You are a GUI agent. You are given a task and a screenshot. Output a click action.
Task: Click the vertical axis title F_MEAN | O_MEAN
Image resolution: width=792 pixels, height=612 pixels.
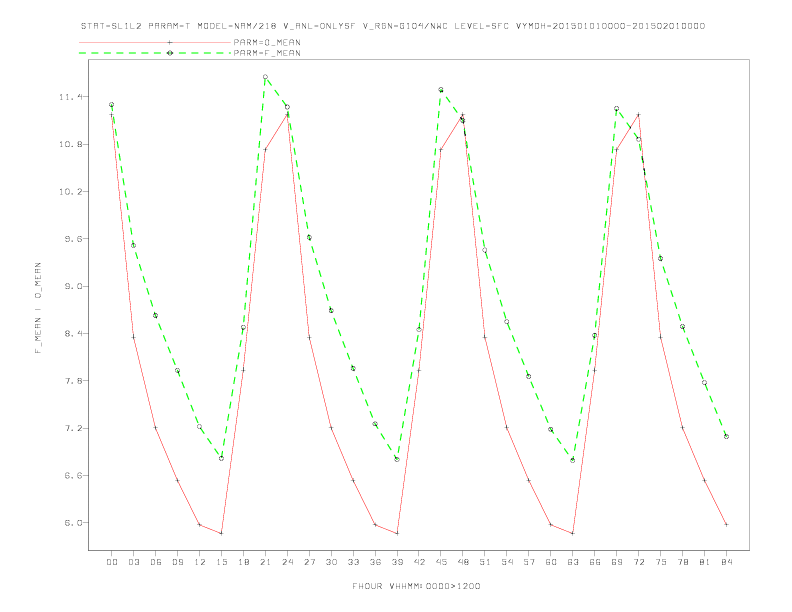click(x=38, y=308)
